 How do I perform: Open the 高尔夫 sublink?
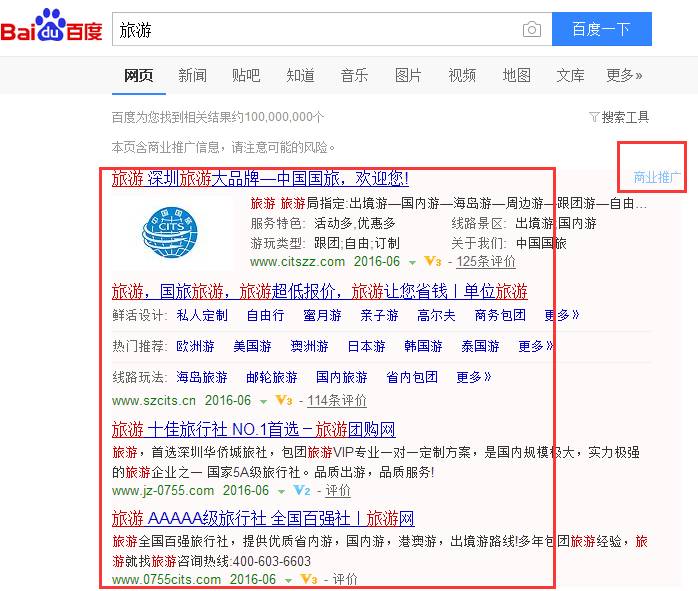(436, 316)
